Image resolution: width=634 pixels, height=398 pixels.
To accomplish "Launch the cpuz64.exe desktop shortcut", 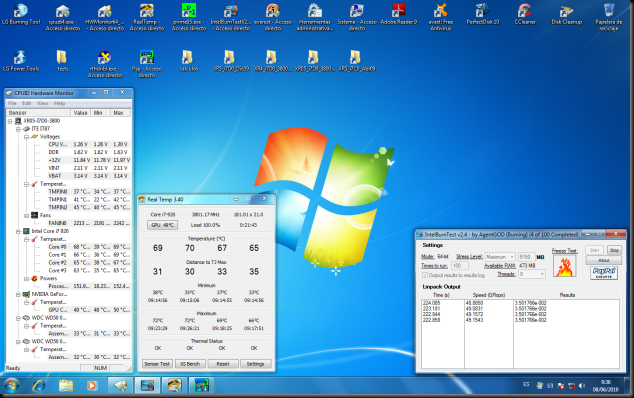I will 63,18.
